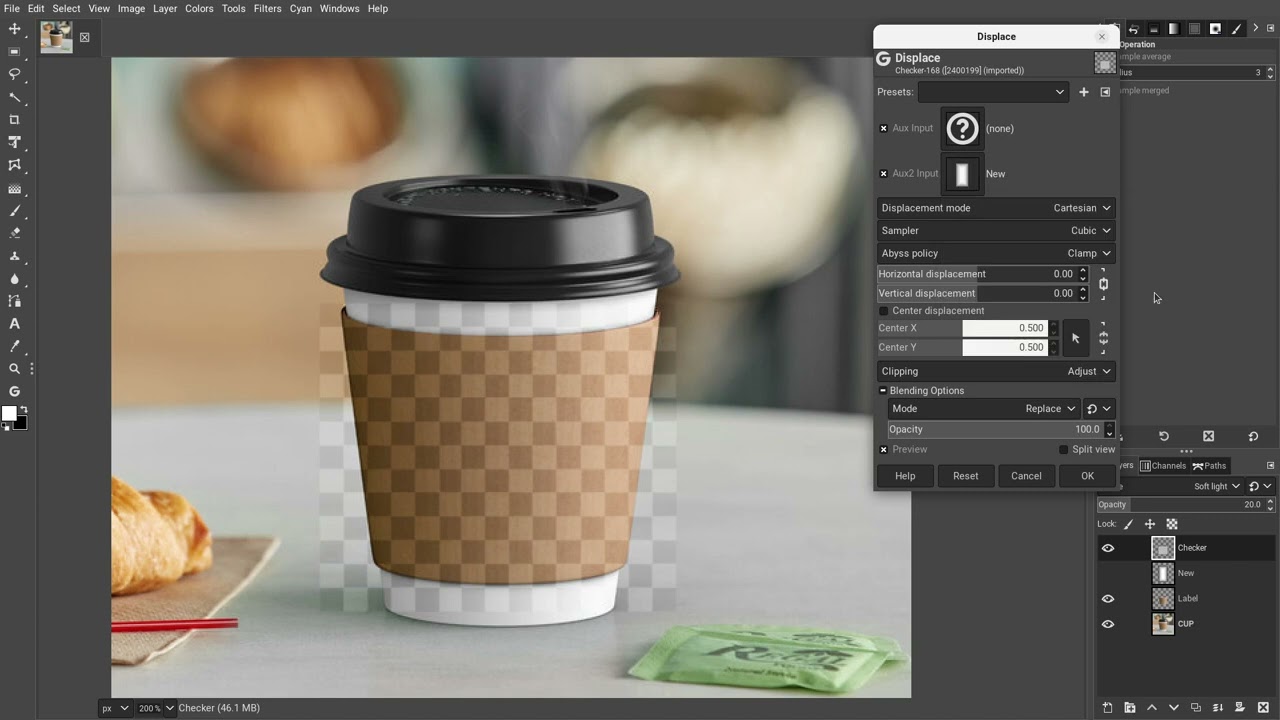Open the Filters menu
This screenshot has height=720, width=1280.
267,8
